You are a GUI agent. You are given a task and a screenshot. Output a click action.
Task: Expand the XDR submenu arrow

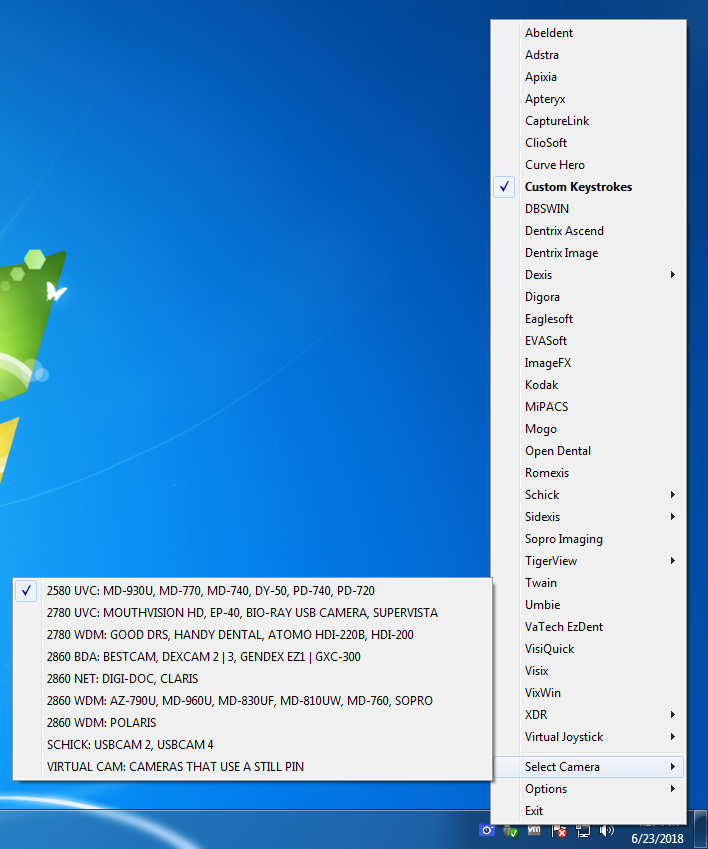click(x=673, y=715)
